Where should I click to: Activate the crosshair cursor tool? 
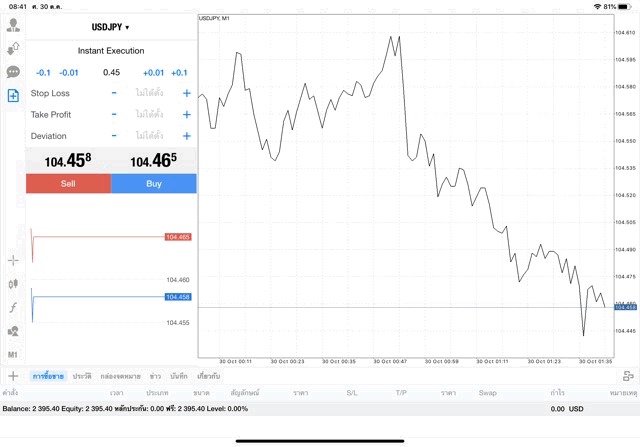pos(13,260)
